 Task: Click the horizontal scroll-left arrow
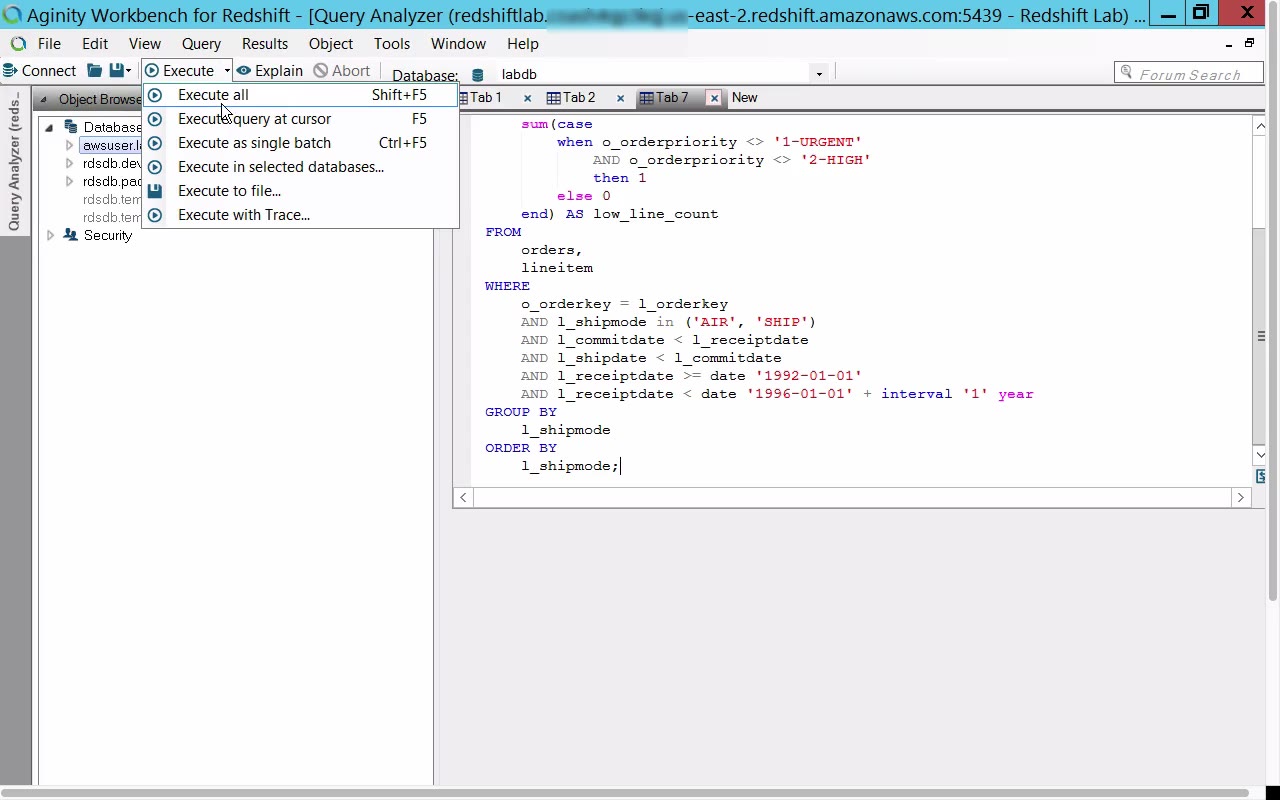point(463,497)
